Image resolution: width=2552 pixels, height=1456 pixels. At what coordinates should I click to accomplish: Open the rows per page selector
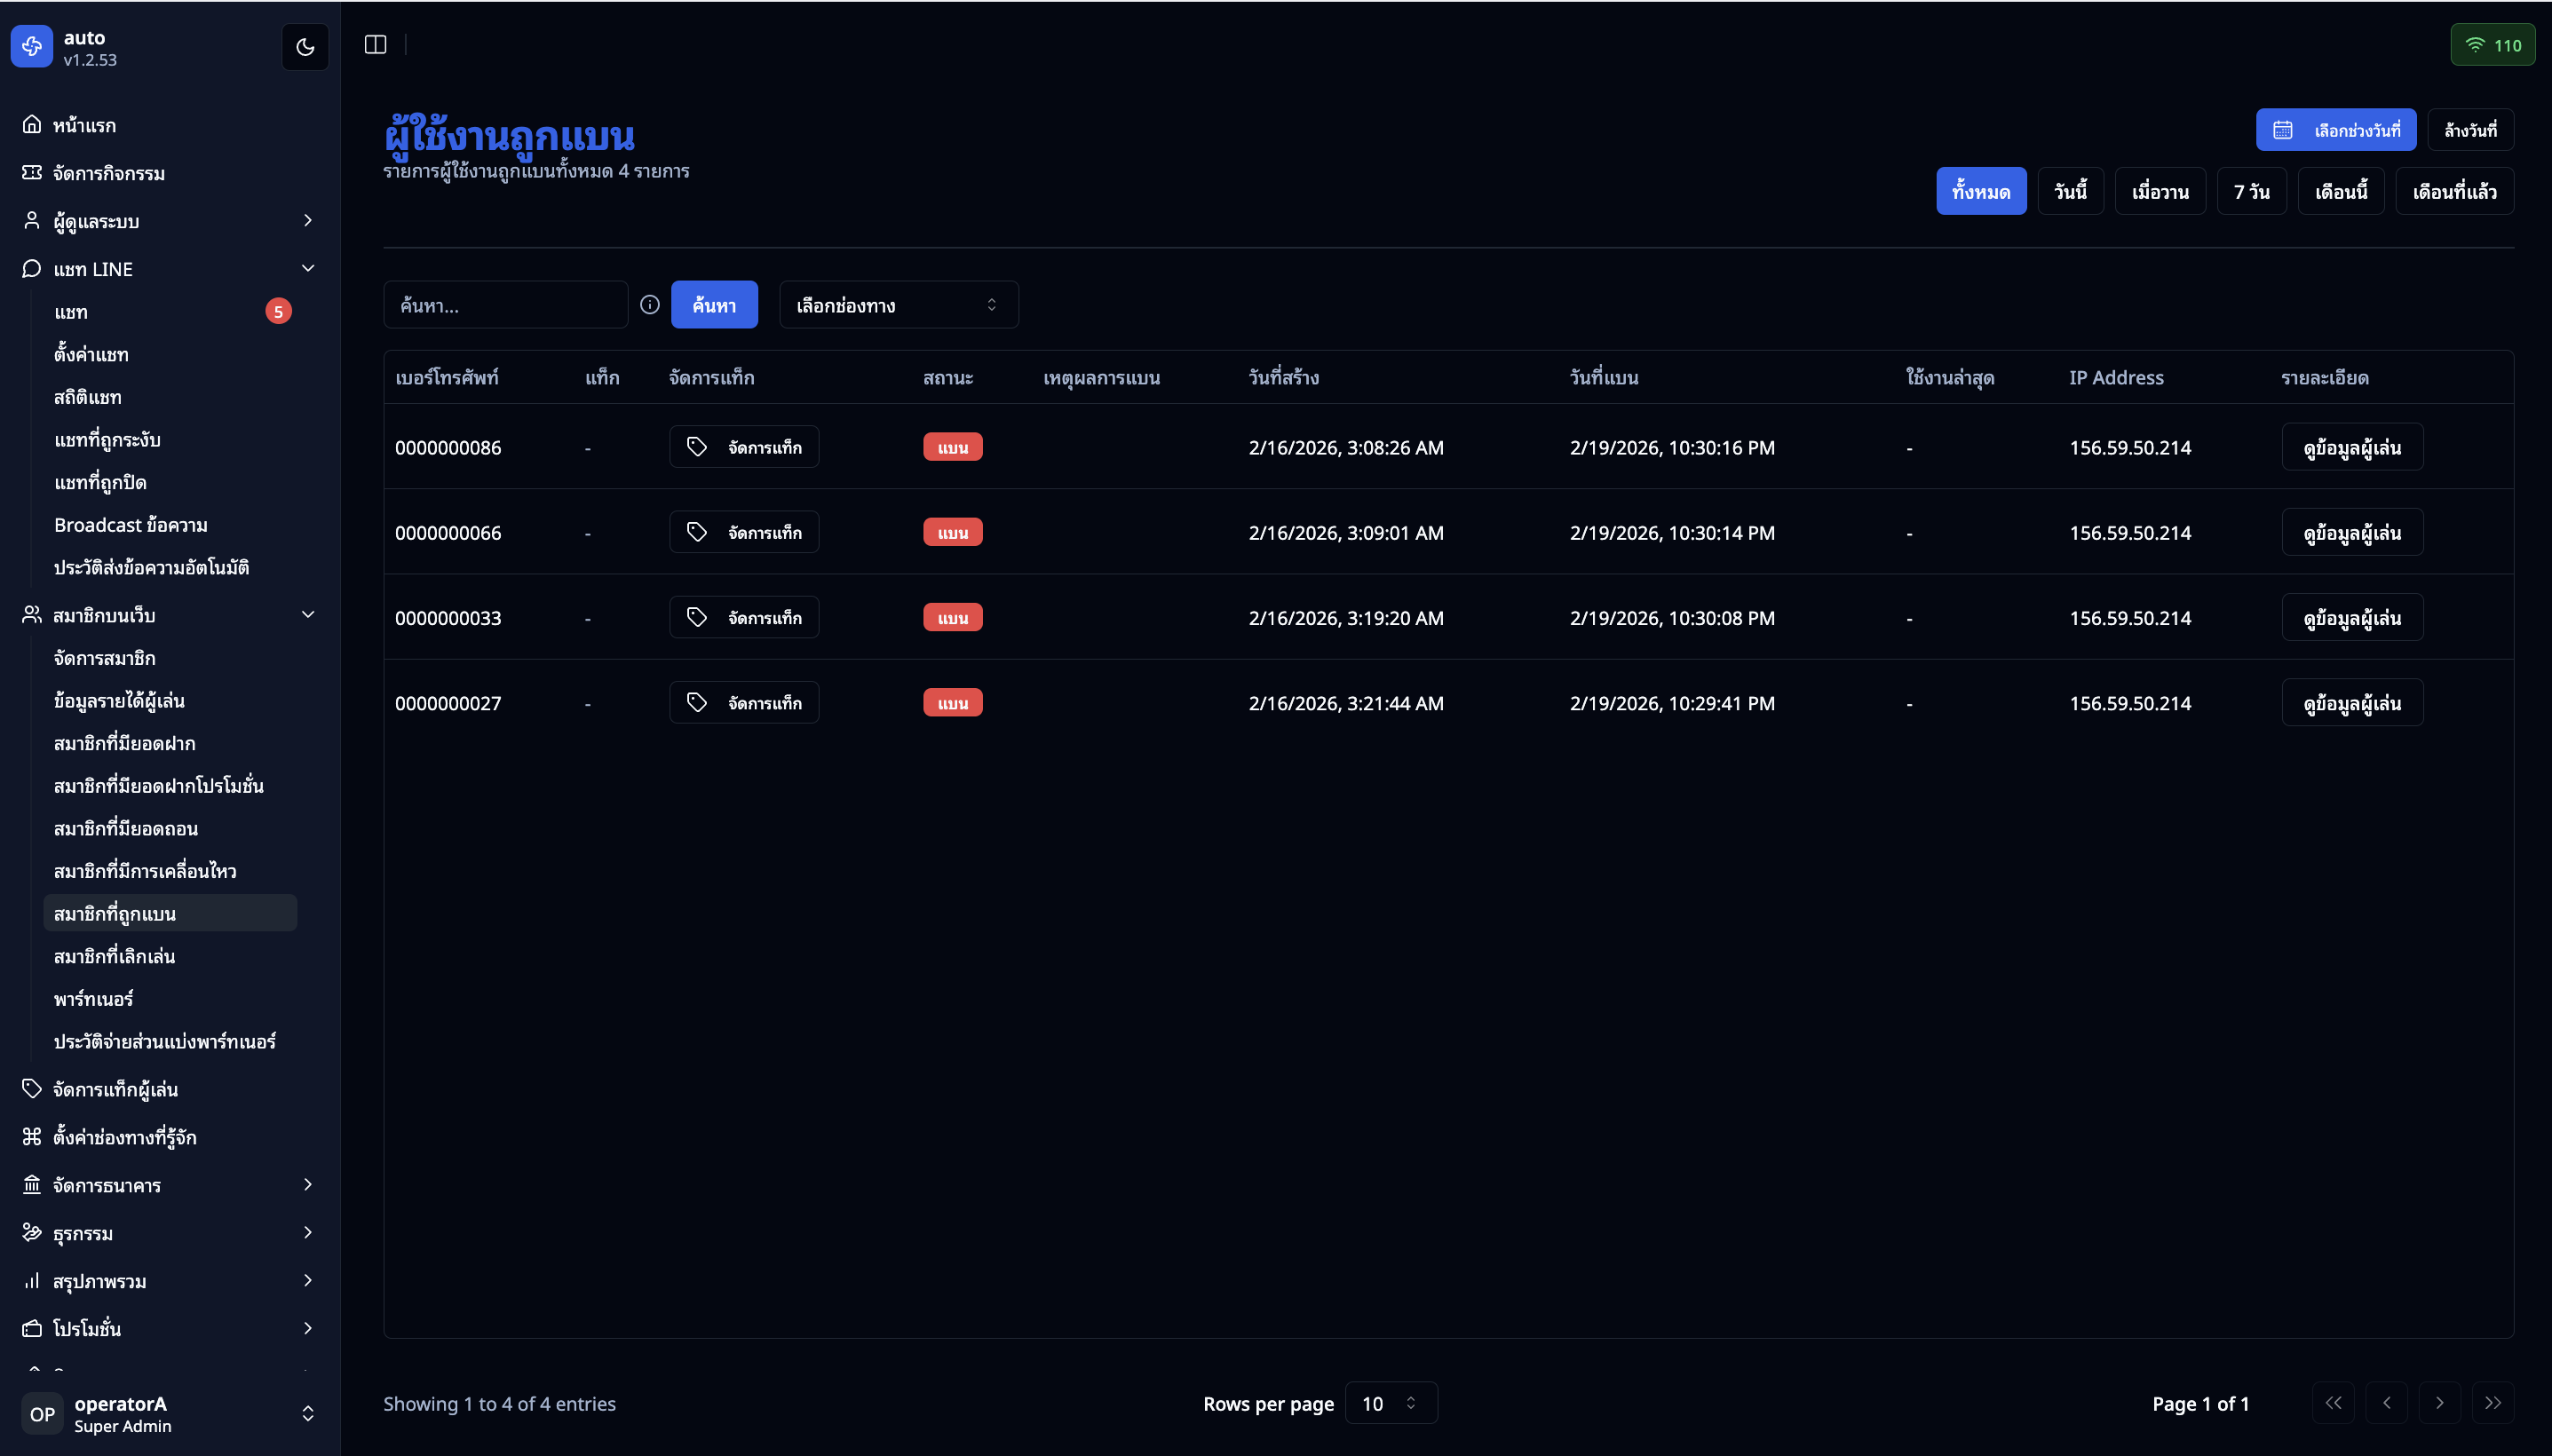click(x=1390, y=1403)
